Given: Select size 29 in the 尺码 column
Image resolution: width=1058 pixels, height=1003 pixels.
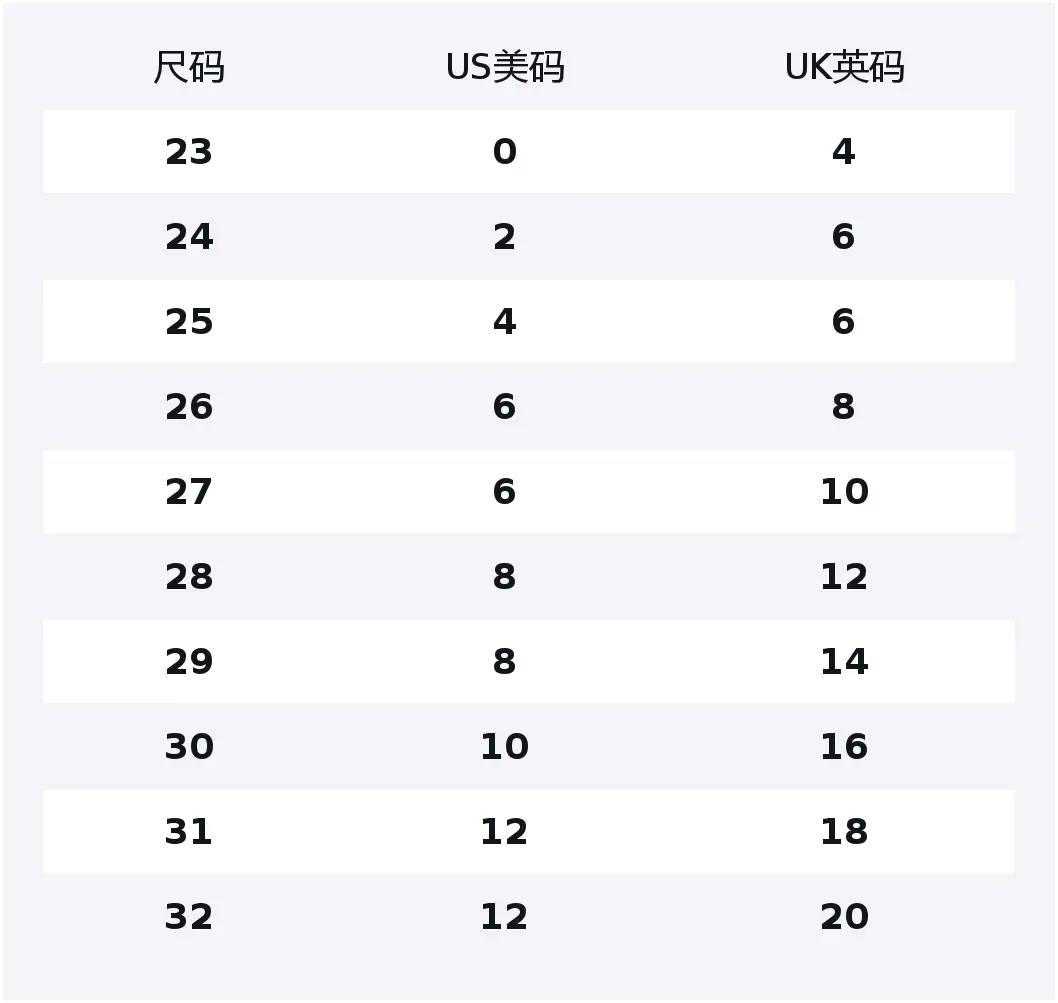Looking at the screenshot, I should [189, 662].
